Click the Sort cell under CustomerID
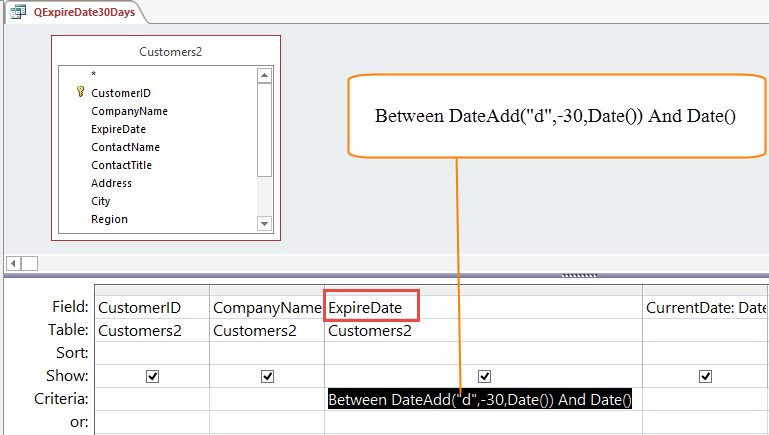 152,353
